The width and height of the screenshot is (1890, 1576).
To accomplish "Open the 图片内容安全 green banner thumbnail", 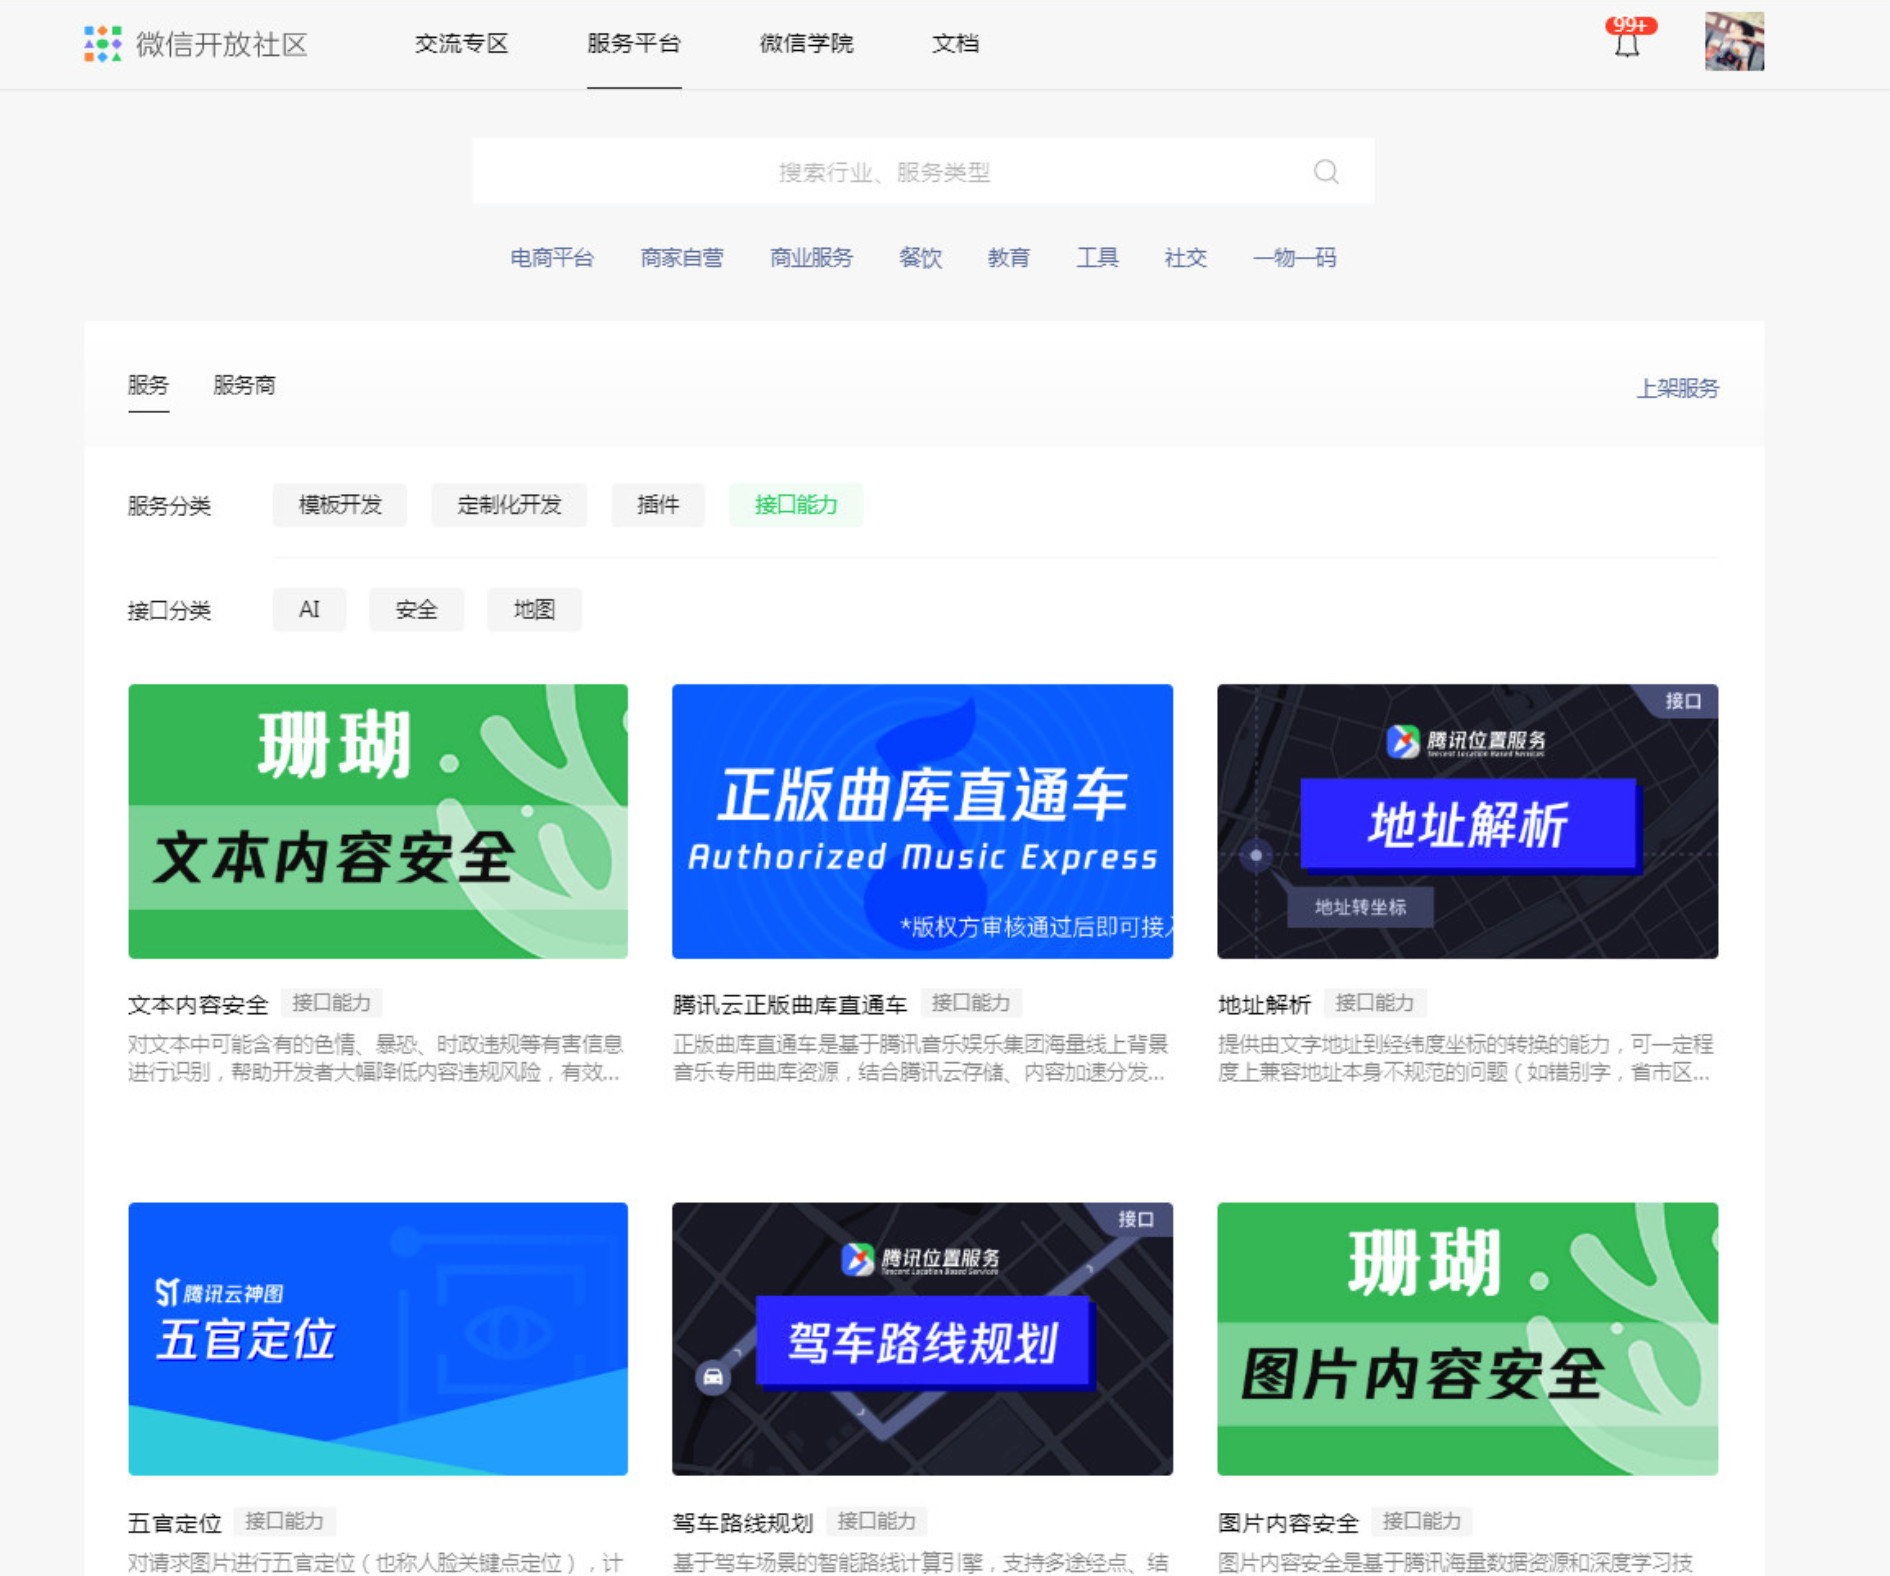I will 1467,1339.
